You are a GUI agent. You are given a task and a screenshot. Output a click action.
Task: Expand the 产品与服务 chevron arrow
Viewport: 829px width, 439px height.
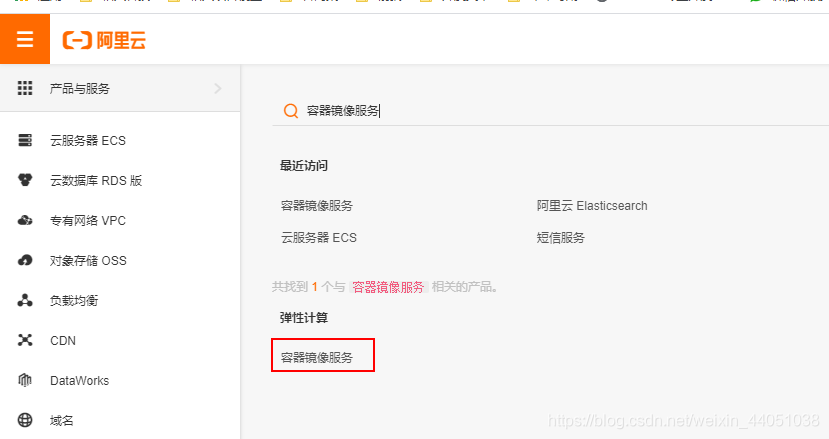pos(218,88)
